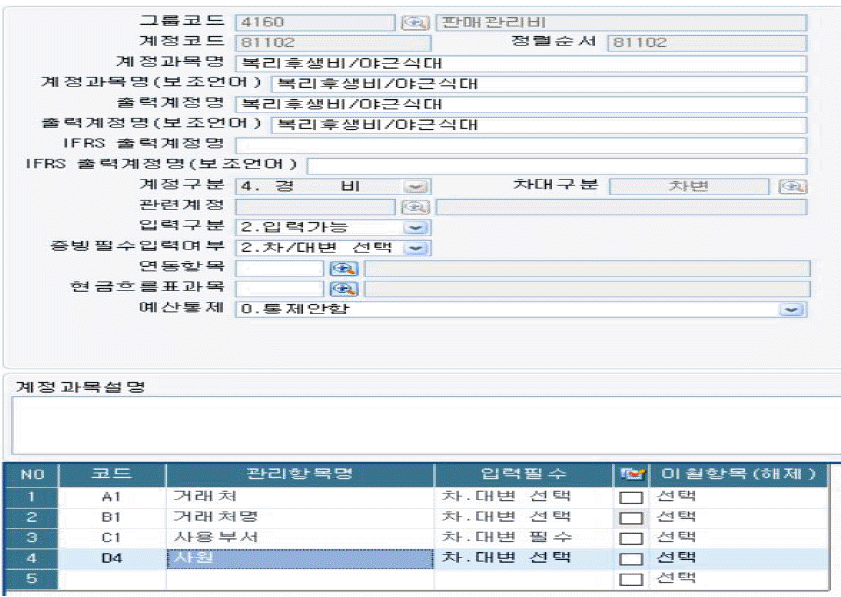The image size is (841, 597).
Task: Click the 관리항목명 column header
Action: pyautogui.click(x=300, y=474)
